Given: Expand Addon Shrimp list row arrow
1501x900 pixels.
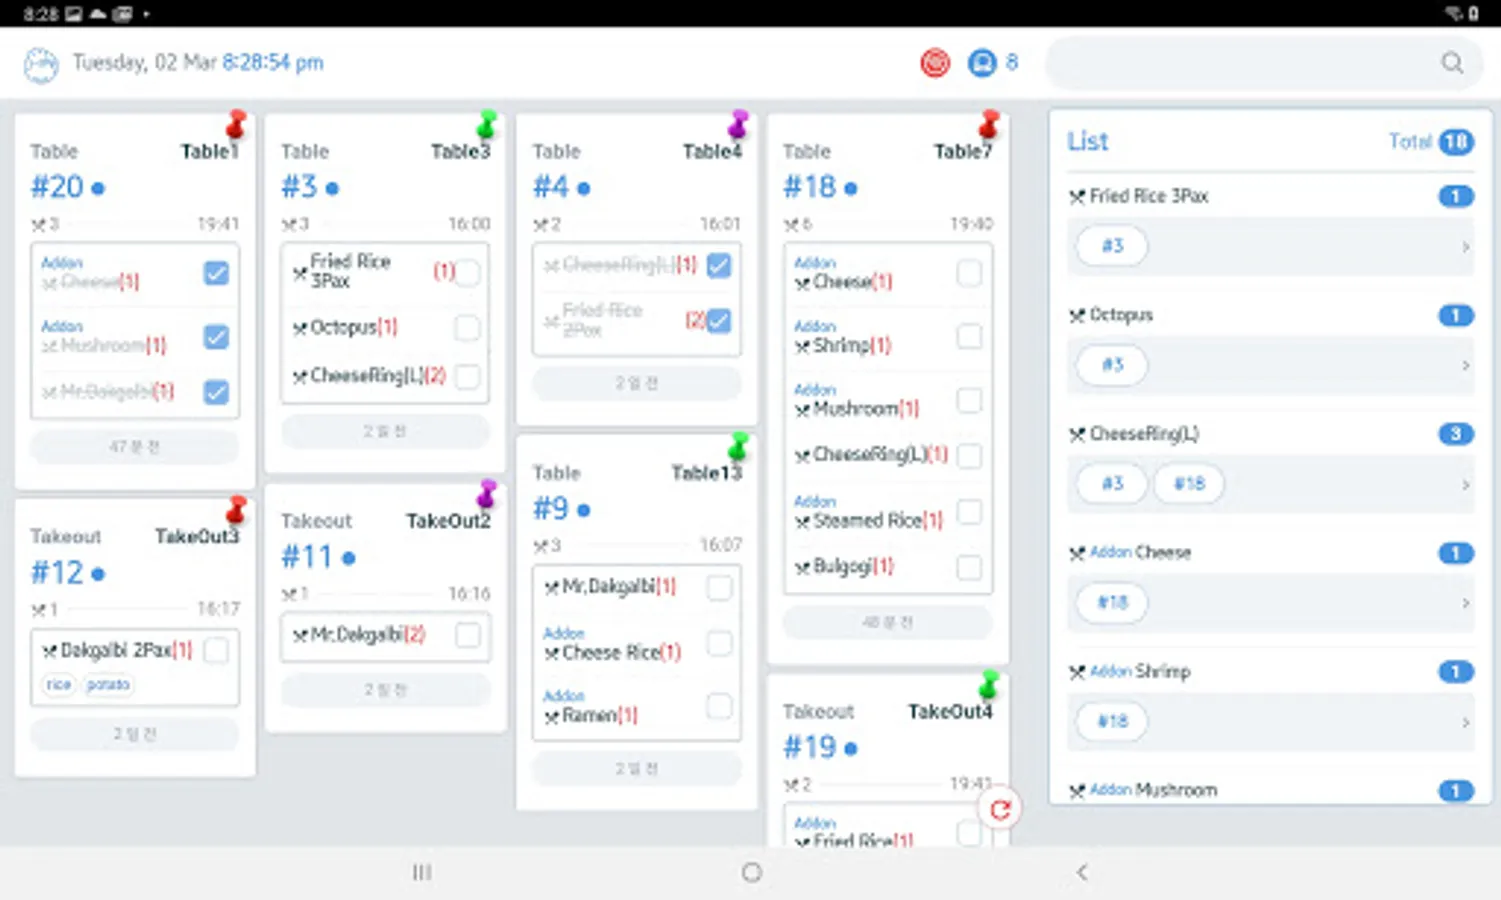Looking at the screenshot, I should [1465, 721].
